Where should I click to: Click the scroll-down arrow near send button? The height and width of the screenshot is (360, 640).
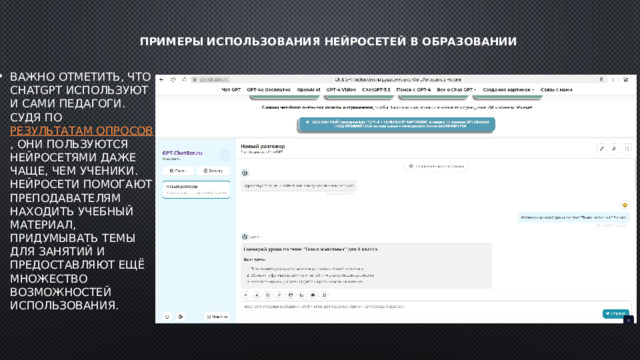(x=629, y=320)
